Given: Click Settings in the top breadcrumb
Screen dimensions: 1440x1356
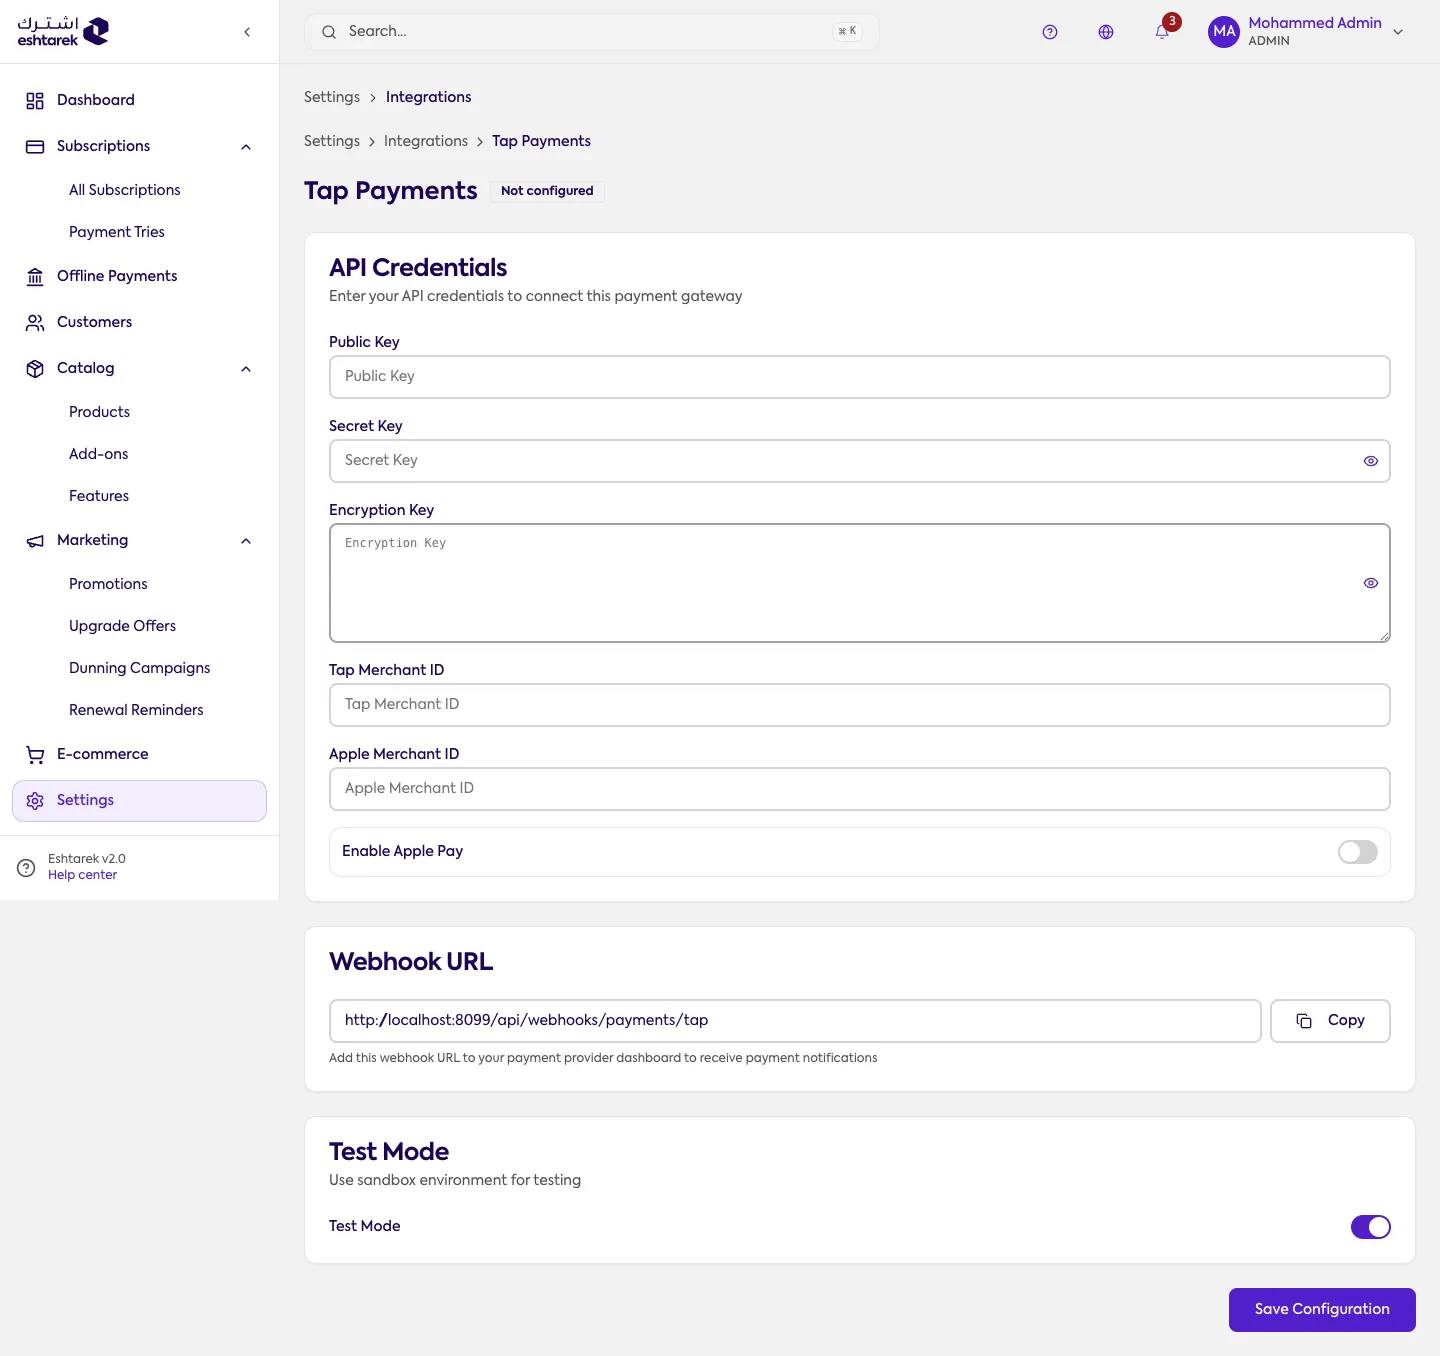Looking at the screenshot, I should (332, 97).
